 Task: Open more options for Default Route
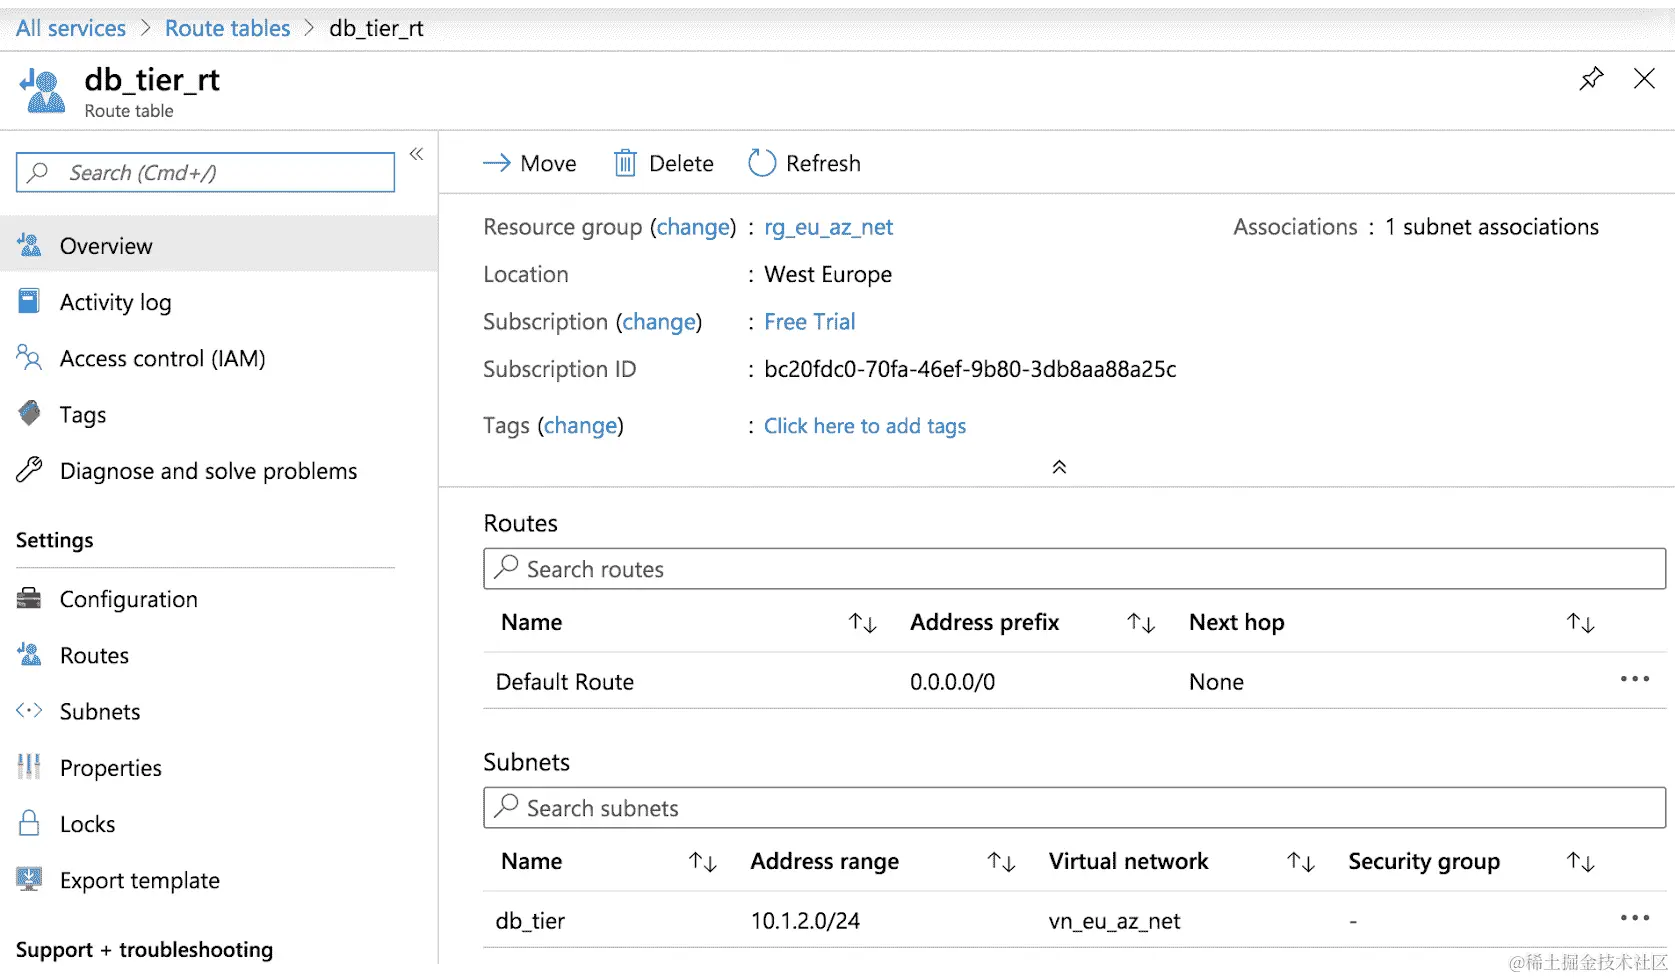[x=1635, y=679]
